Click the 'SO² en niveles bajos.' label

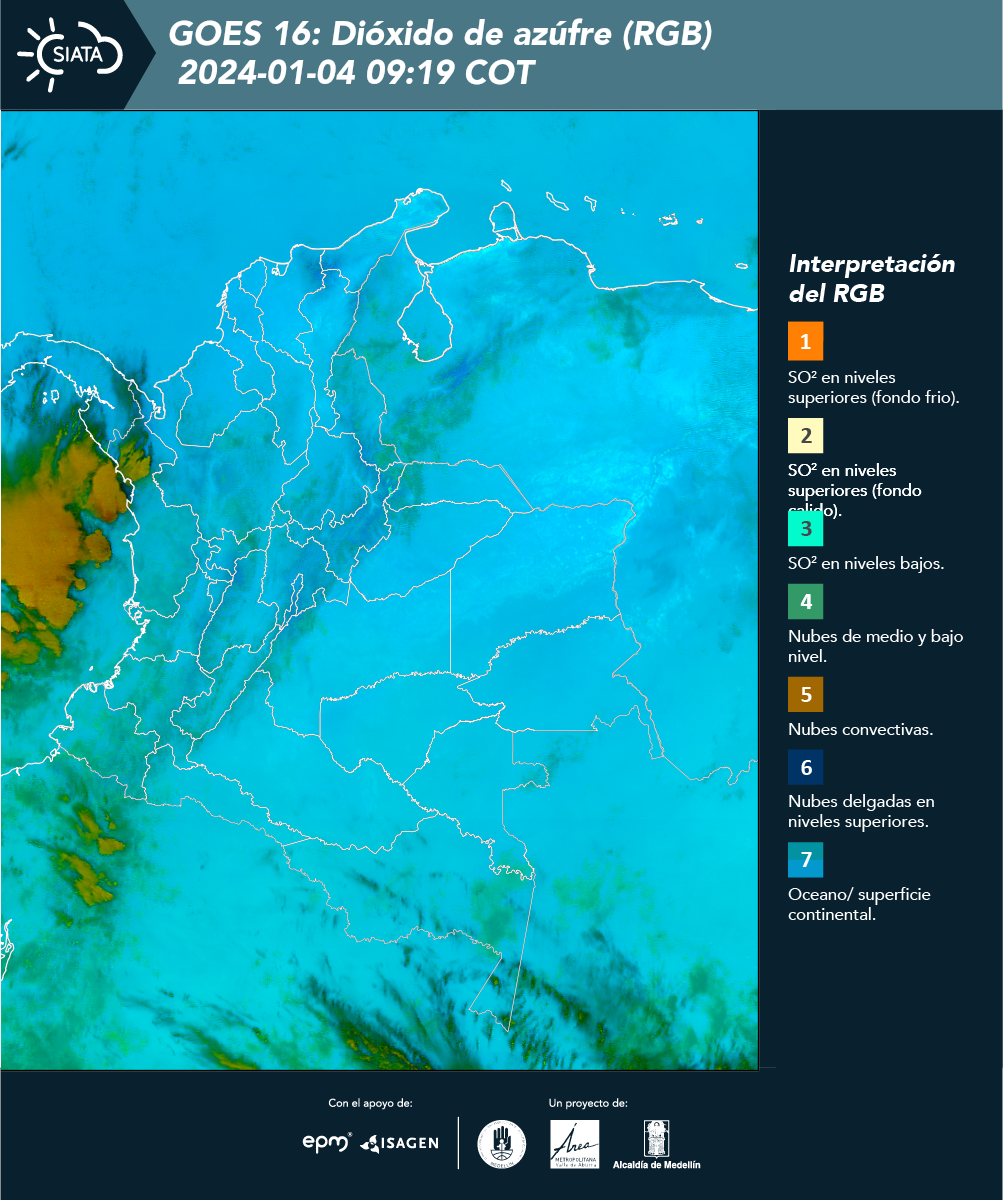click(866, 563)
